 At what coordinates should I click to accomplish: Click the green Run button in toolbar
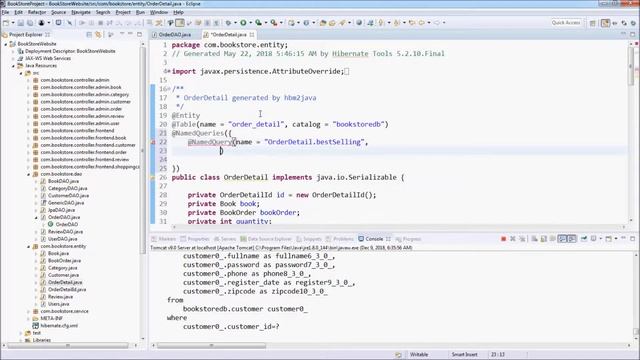[x=243, y=23]
